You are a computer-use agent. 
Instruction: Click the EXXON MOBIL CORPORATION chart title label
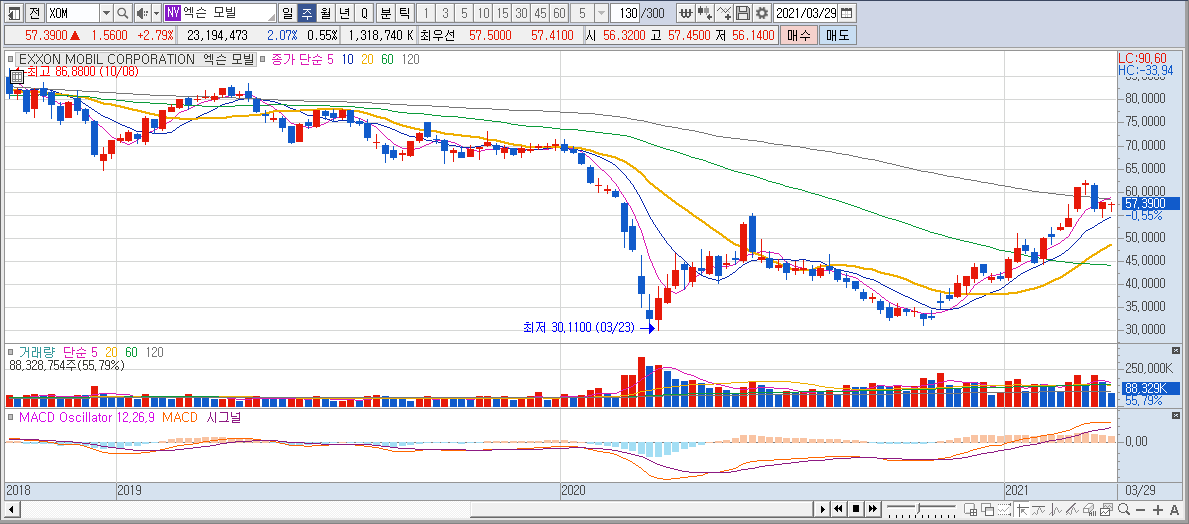click(x=136, y=59)
